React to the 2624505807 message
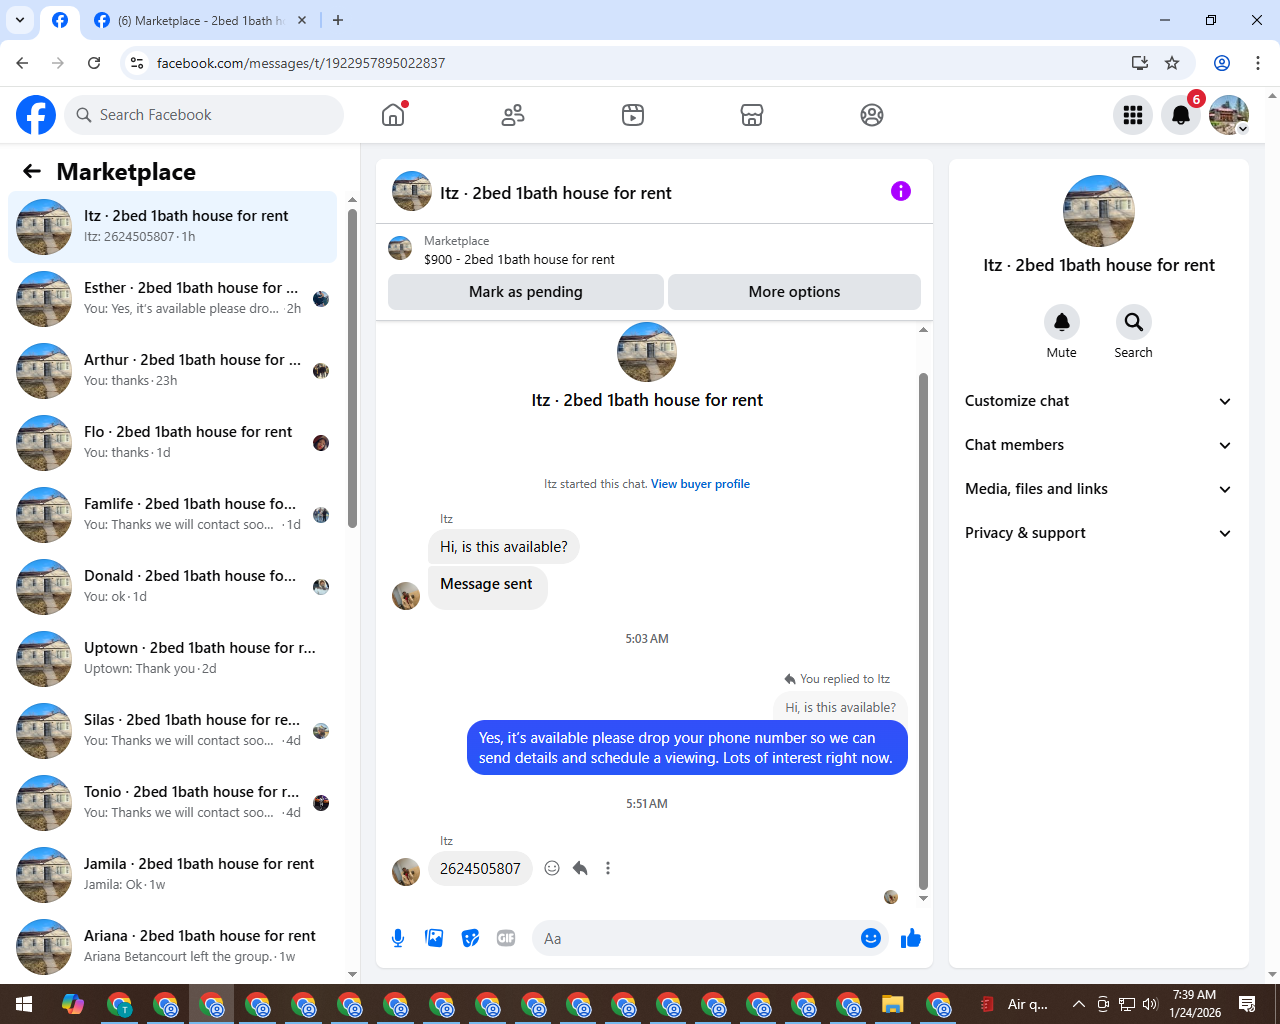The image size is (1280, 1024). coord(552,868)
